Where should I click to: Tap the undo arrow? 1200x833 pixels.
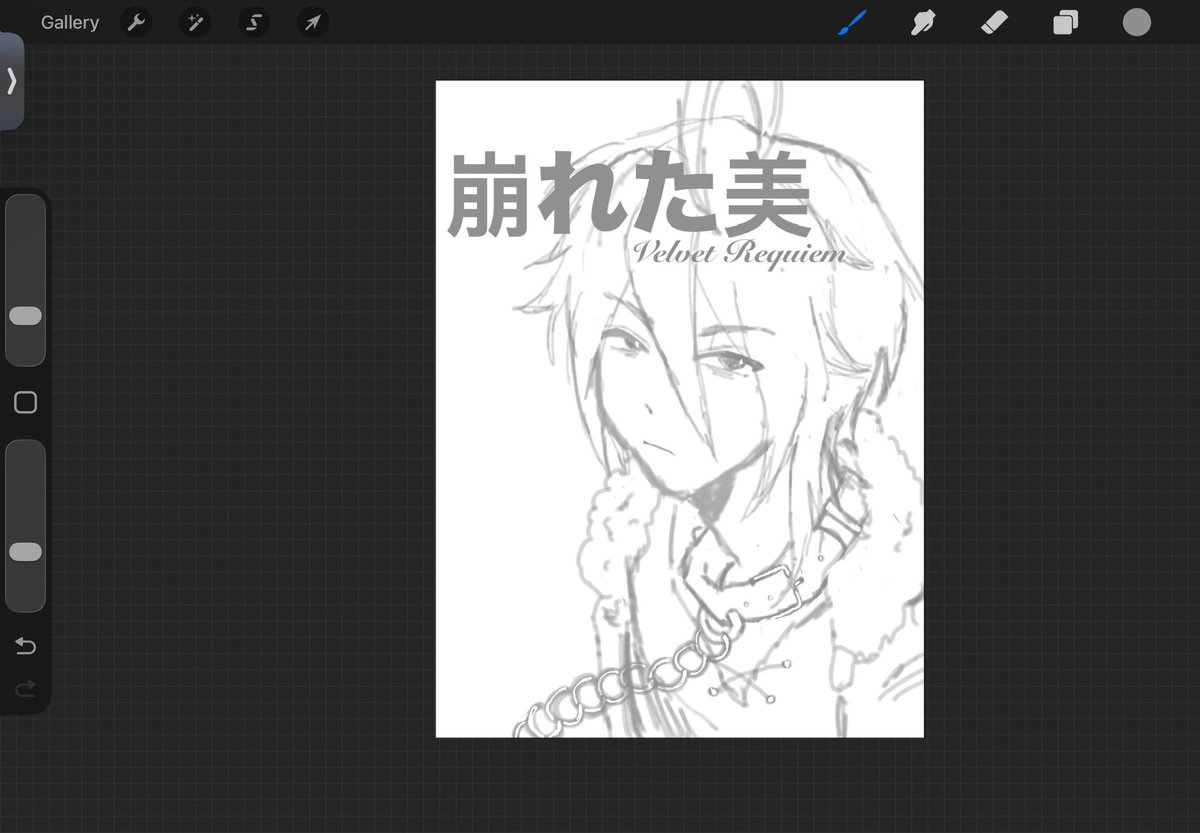click(x=25, y=646)
